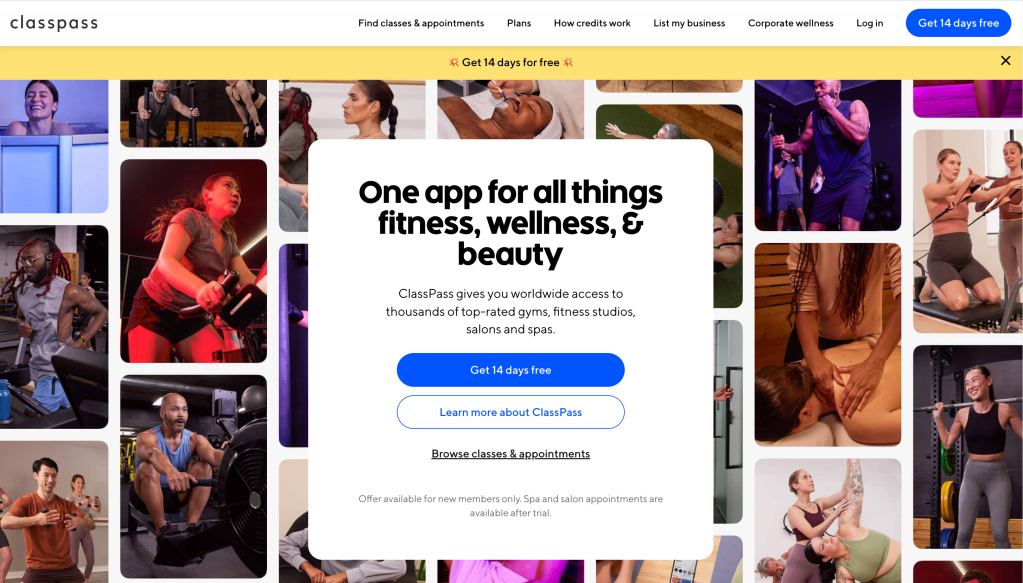The image size is (1023, 583).
Task: Open Corporate wellness page
Action: pyautogui.click(x=790, y=23)
